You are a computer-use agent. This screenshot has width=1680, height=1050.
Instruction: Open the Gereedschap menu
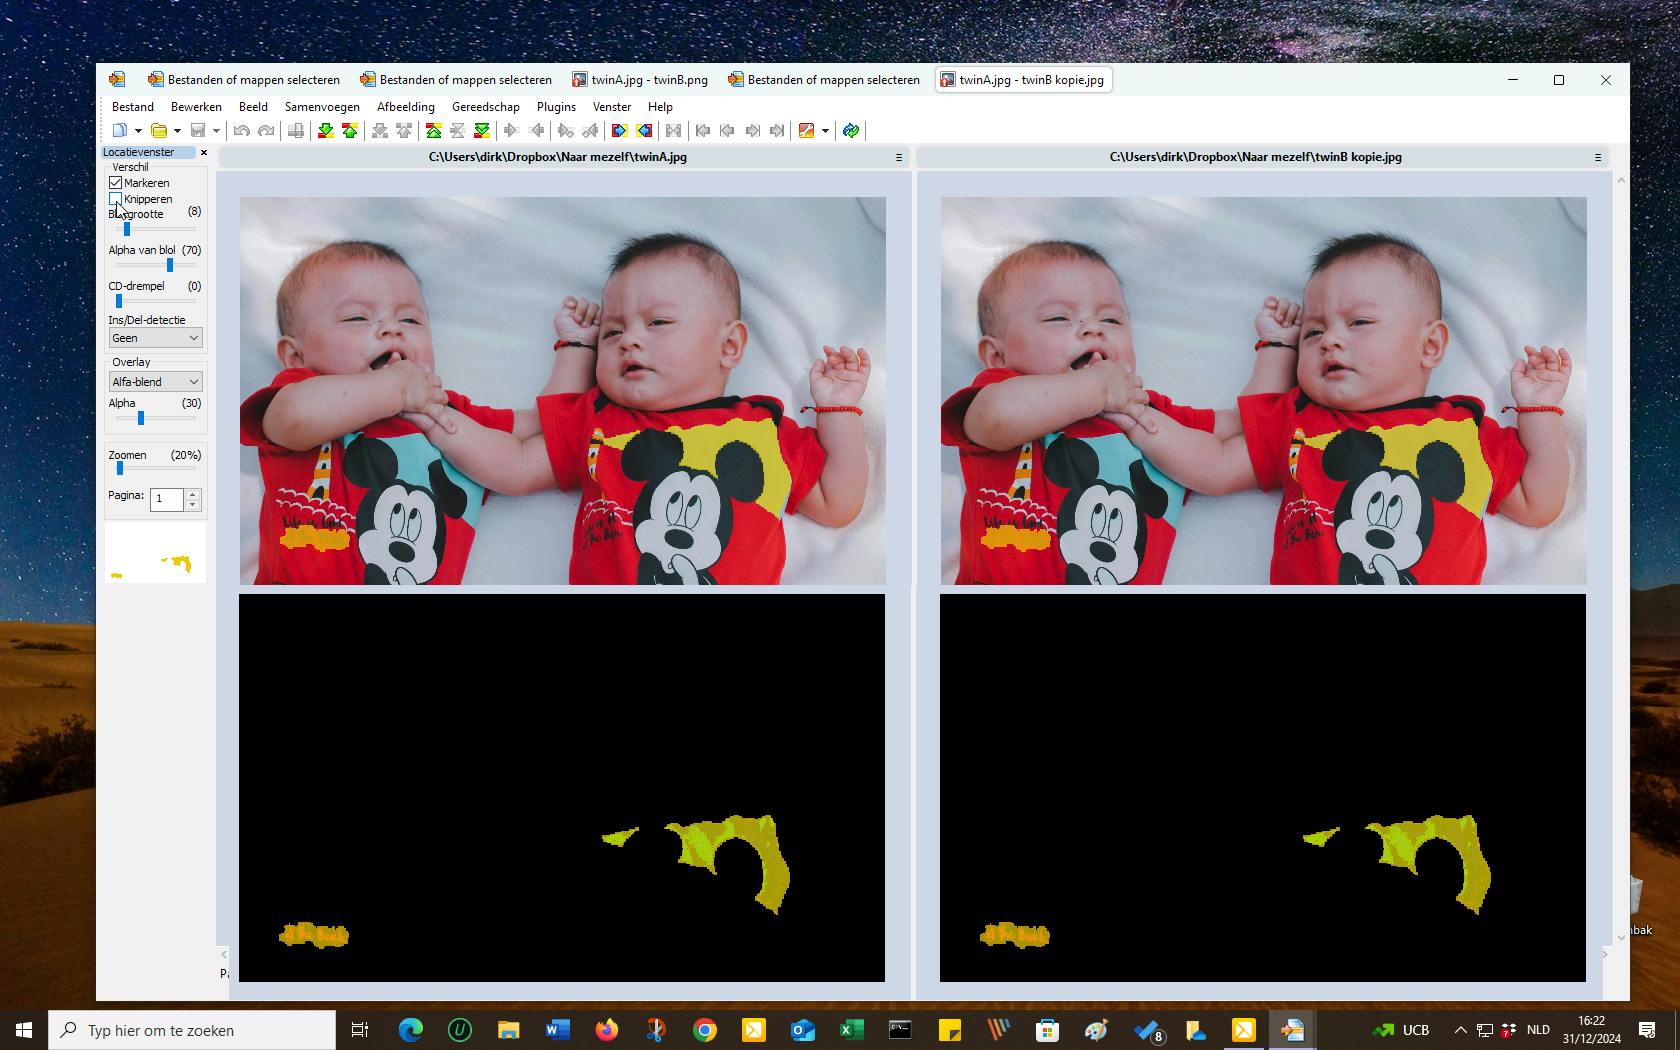(x=486, y=107)
